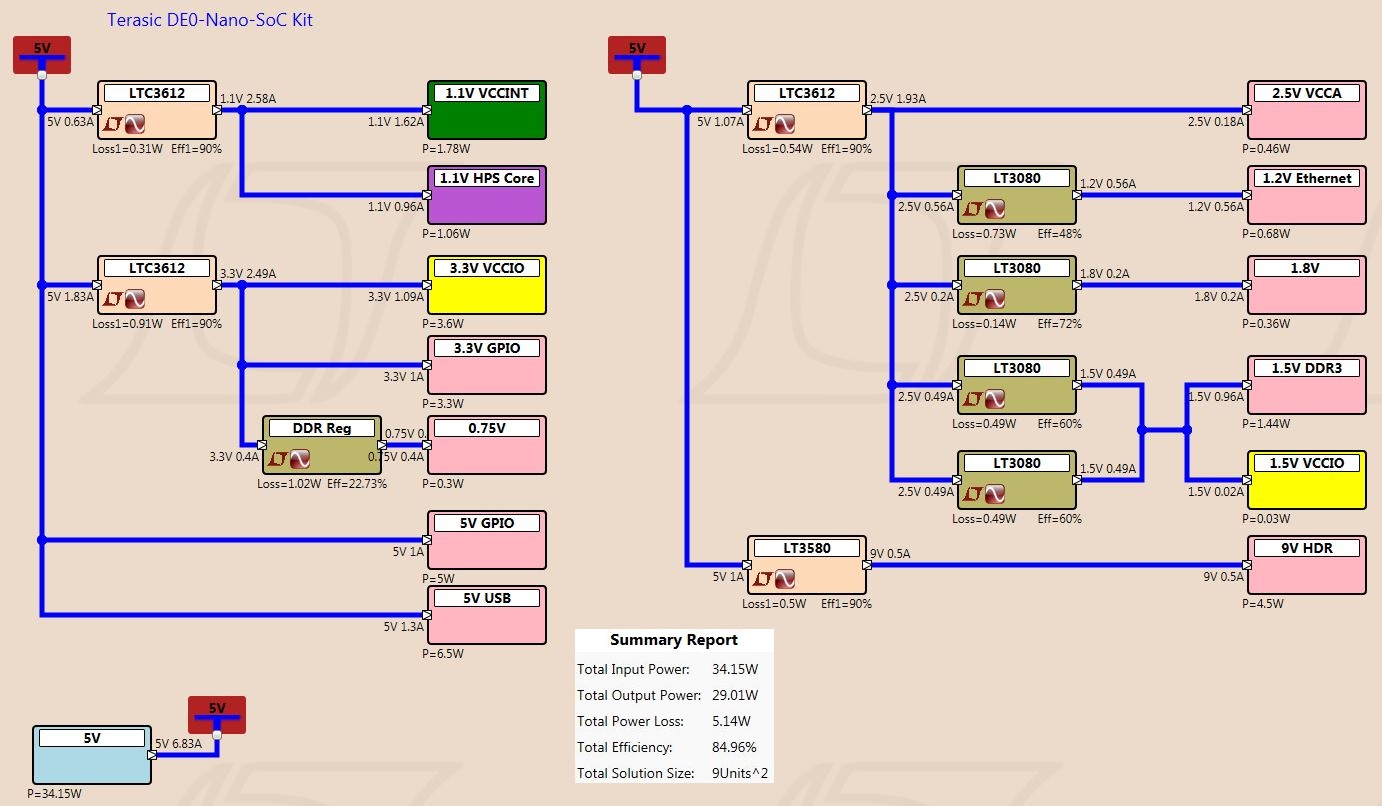The image size is (1382, 806).
Task: Click the green 1.1V VCCINT load block
Action: 487,110
